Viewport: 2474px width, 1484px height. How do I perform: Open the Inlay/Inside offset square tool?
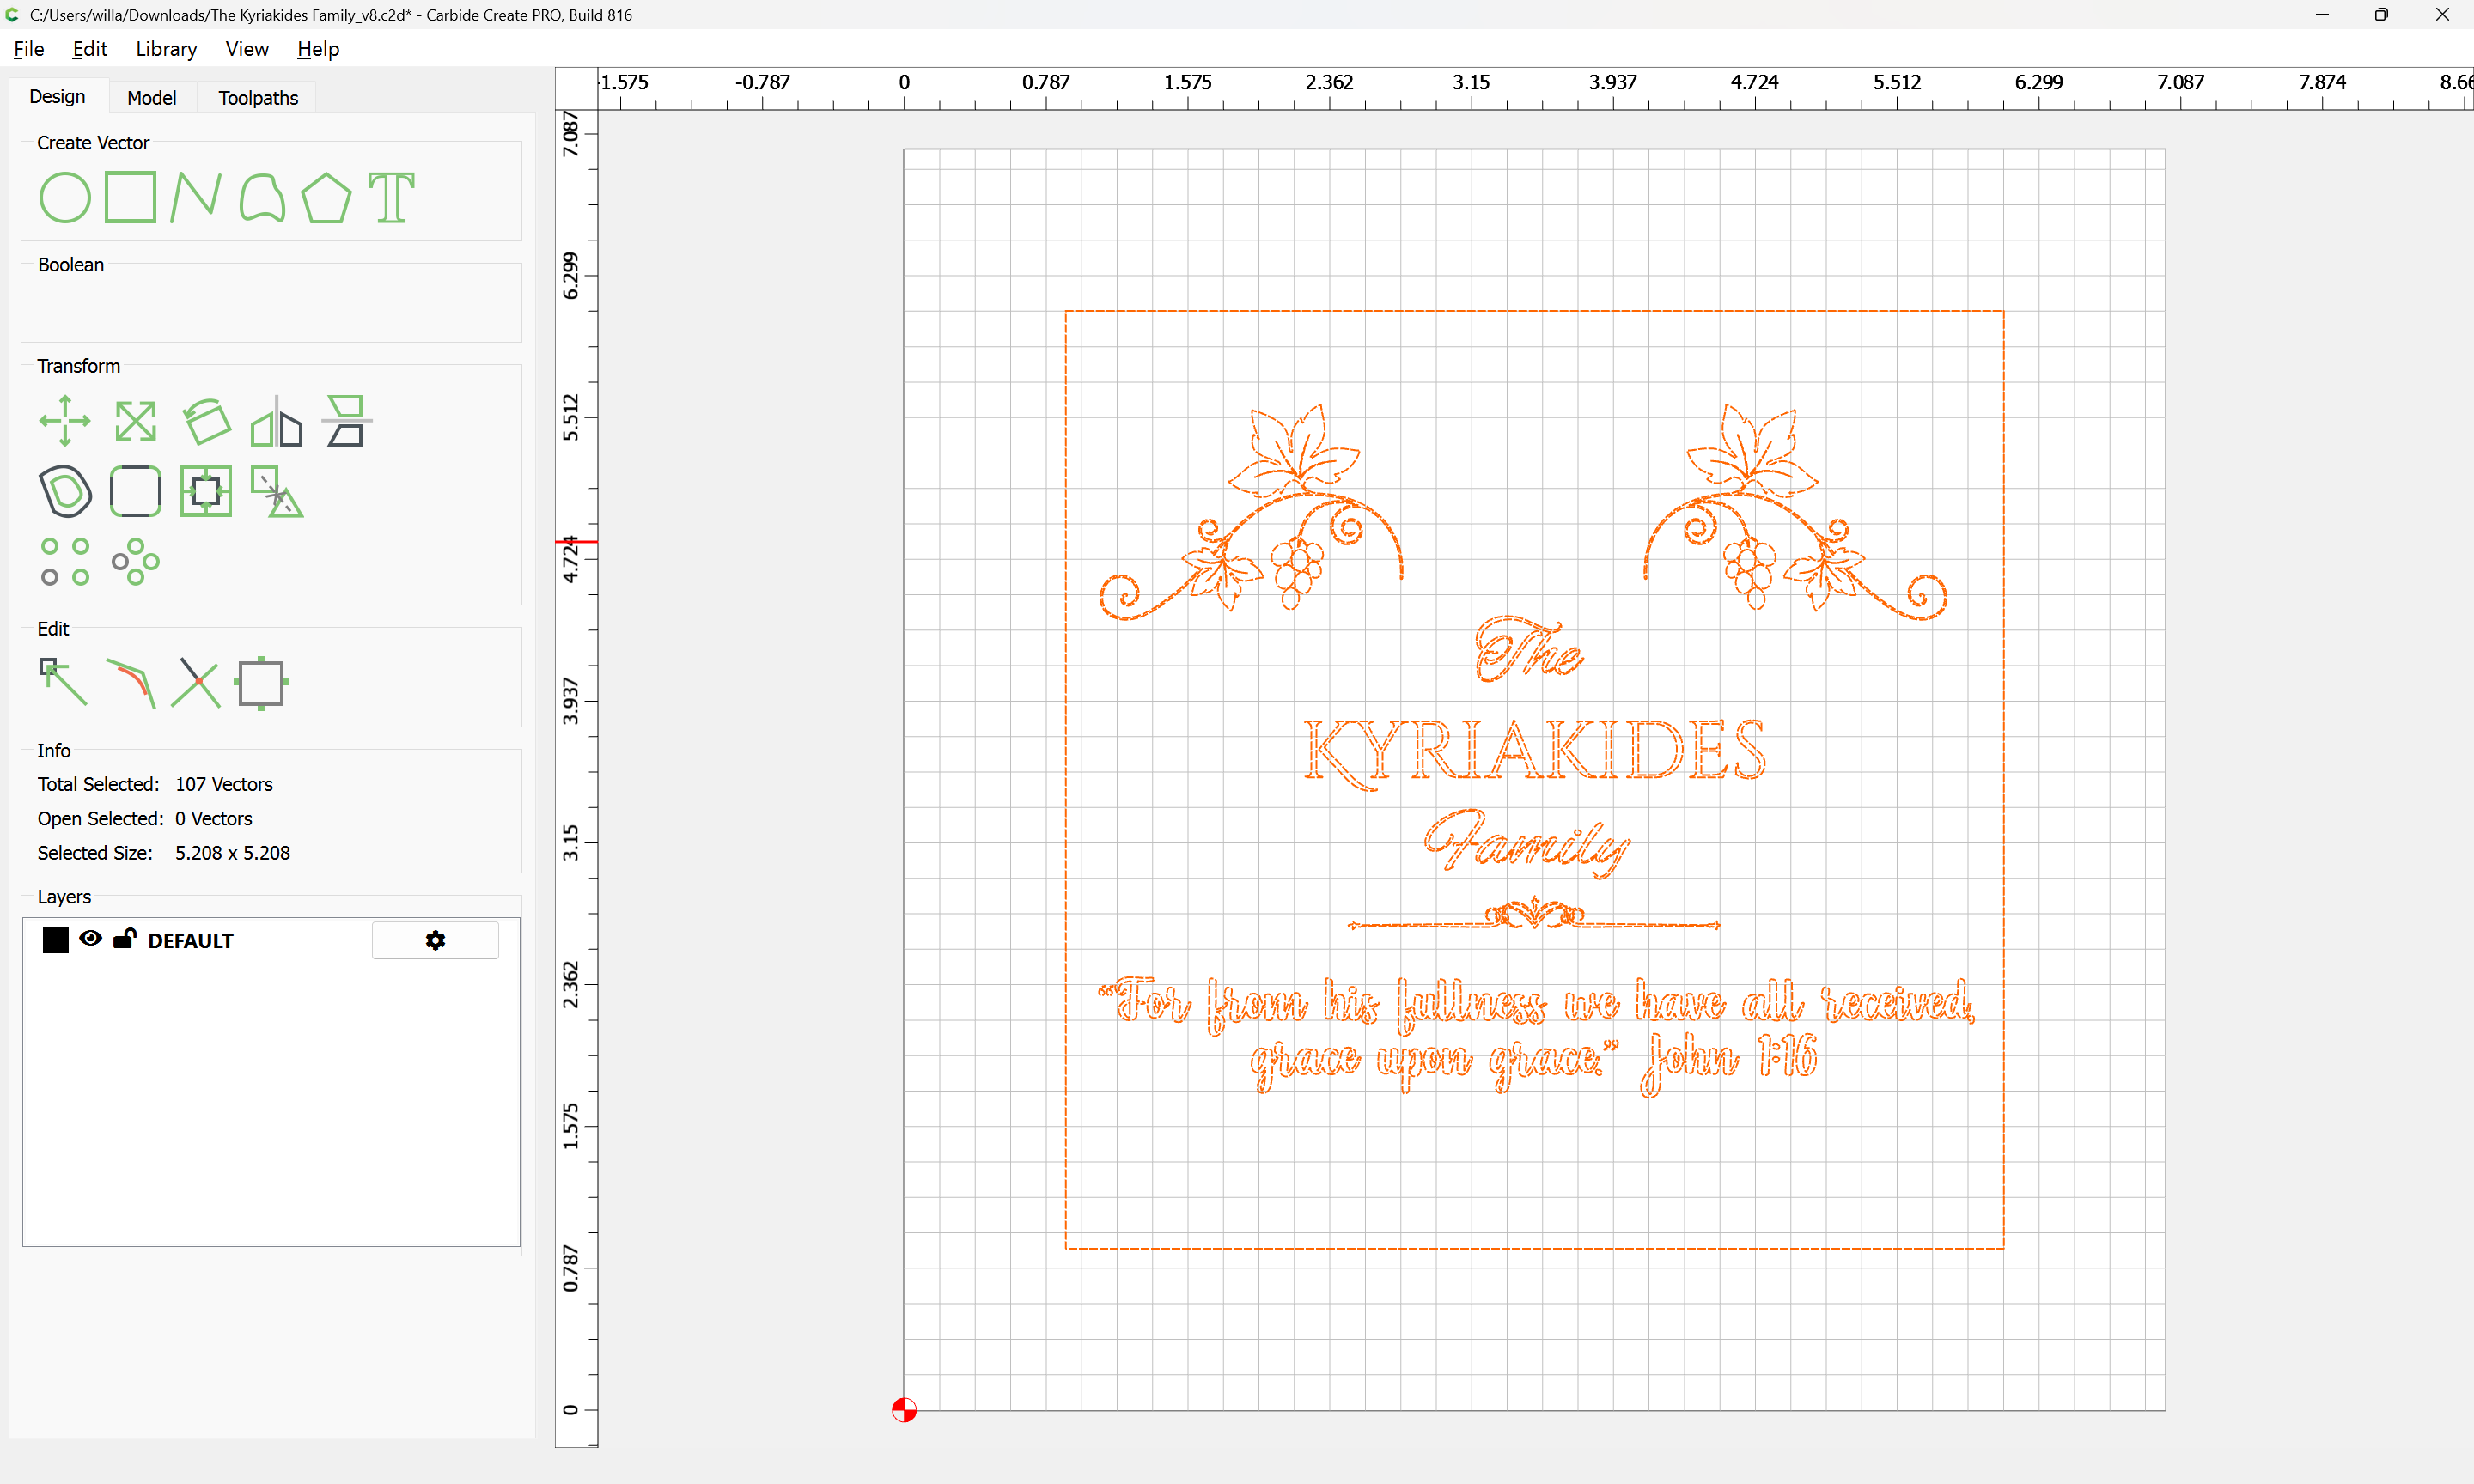206,491
